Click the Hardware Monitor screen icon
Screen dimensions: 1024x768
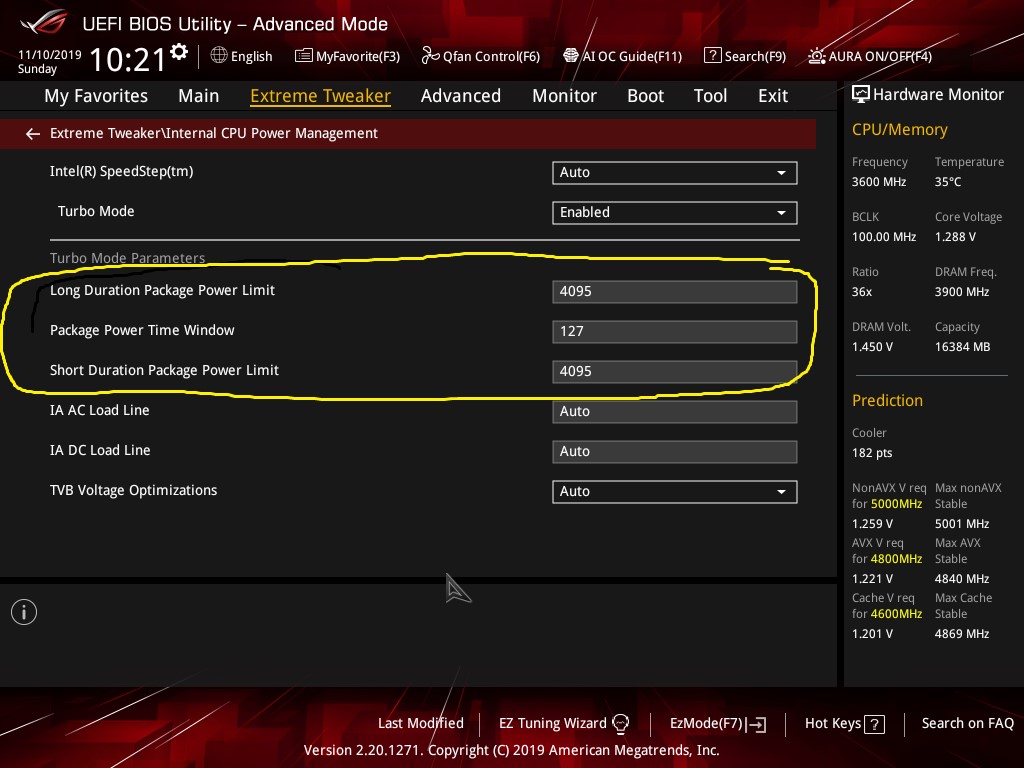point(861,95)
